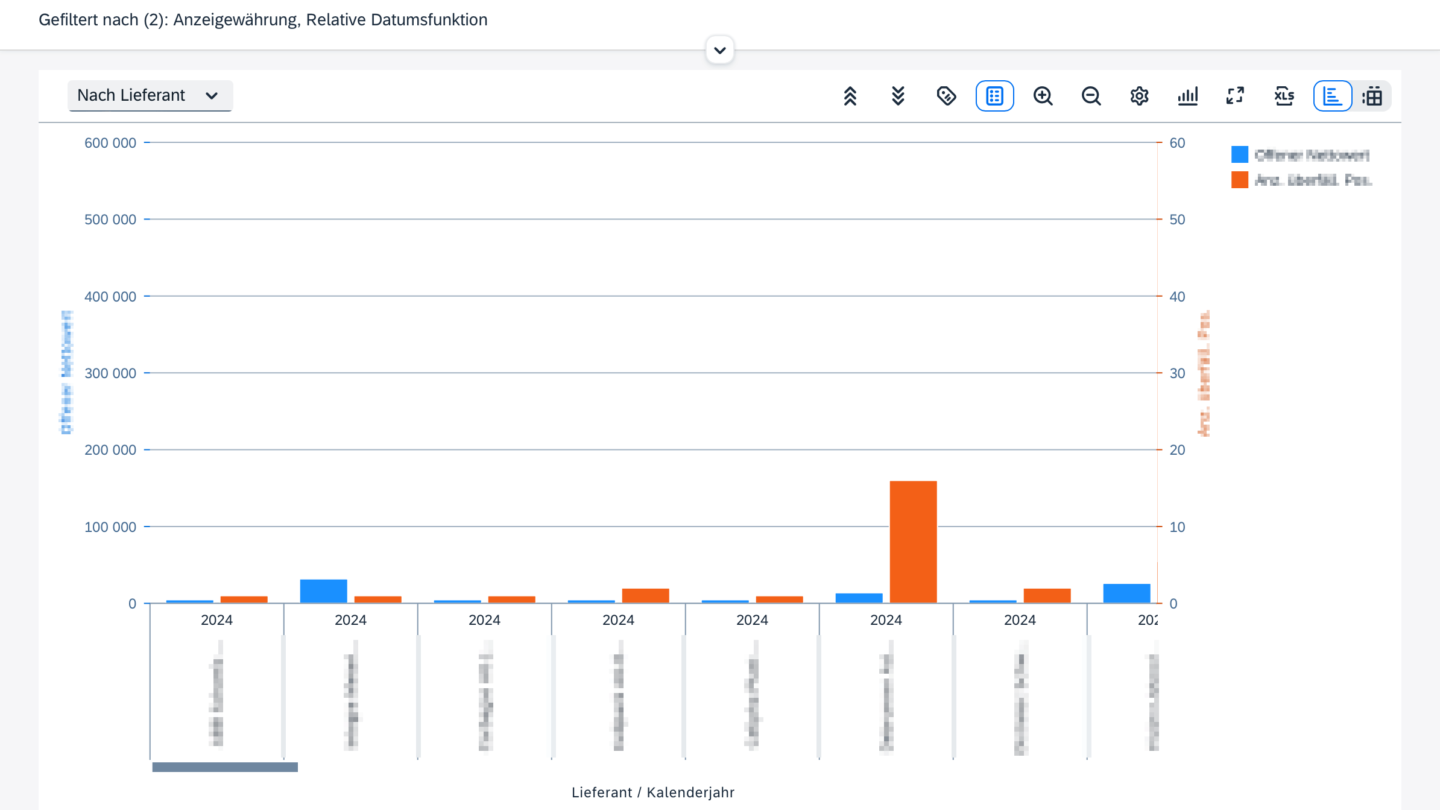Click the drill-up double chevron icon
The width and height of the screenshot is (1440, 810).
[850, 96]
